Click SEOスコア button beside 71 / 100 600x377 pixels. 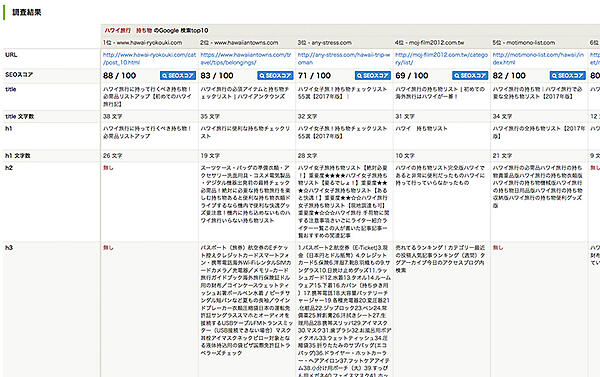[373, 75]
